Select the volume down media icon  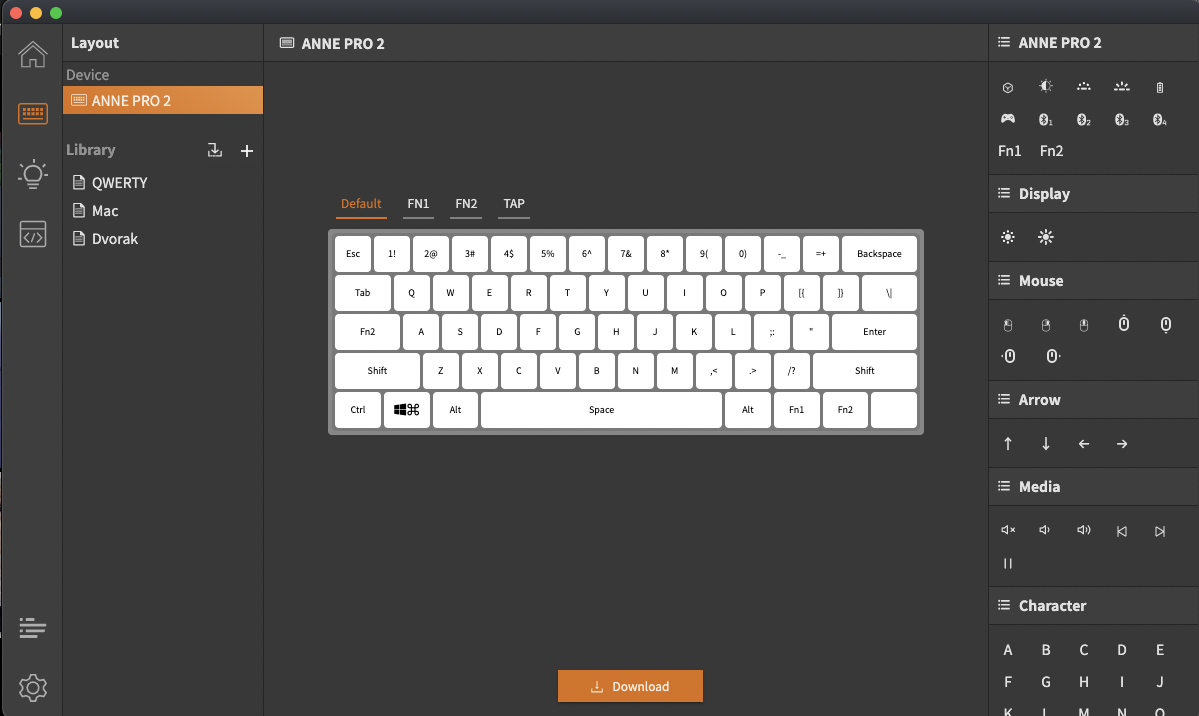pyautogui.click(x=1045, y=530)
